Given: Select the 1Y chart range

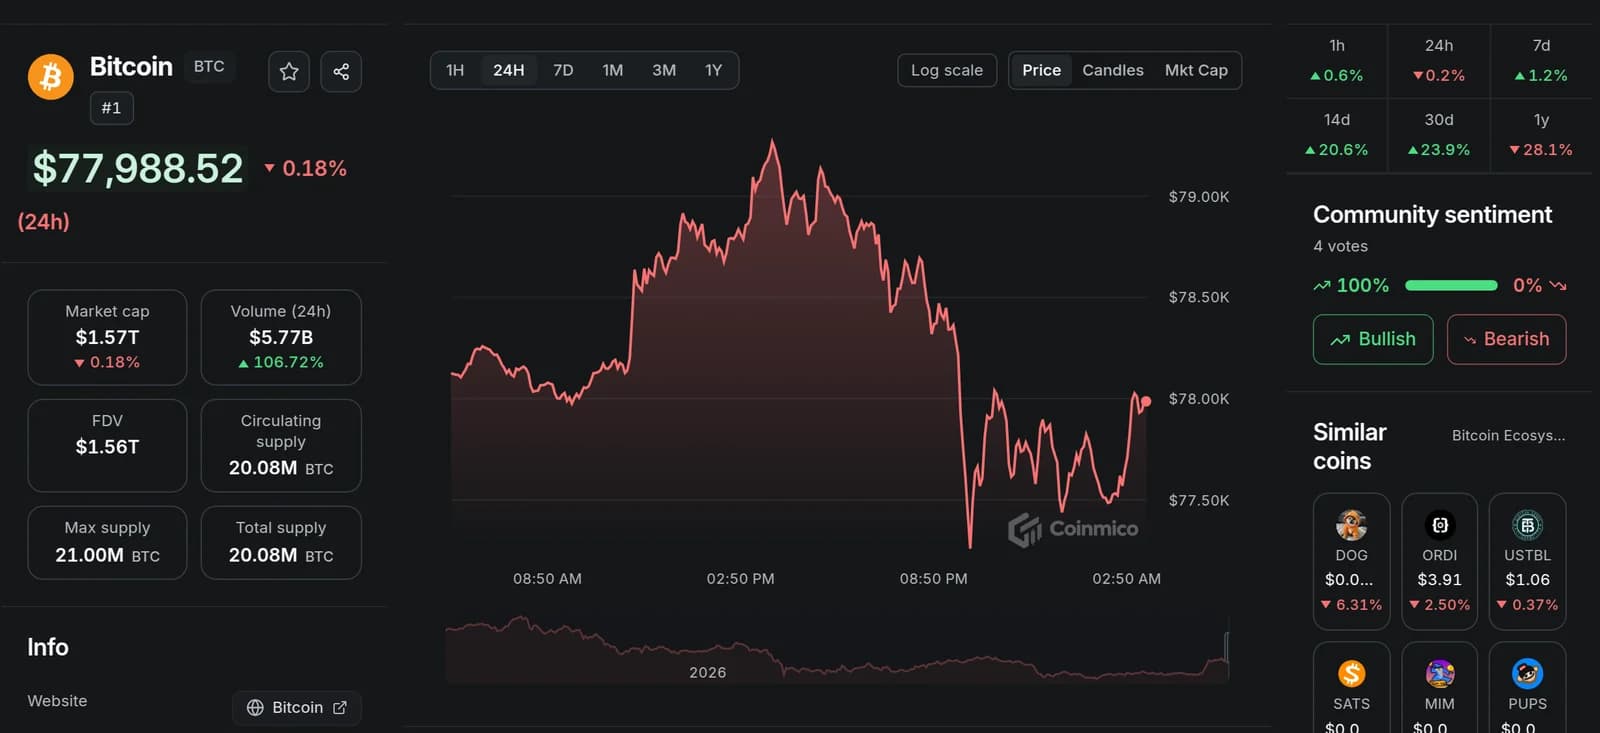Looking at the screenshot, I should [x=713, y=70].
